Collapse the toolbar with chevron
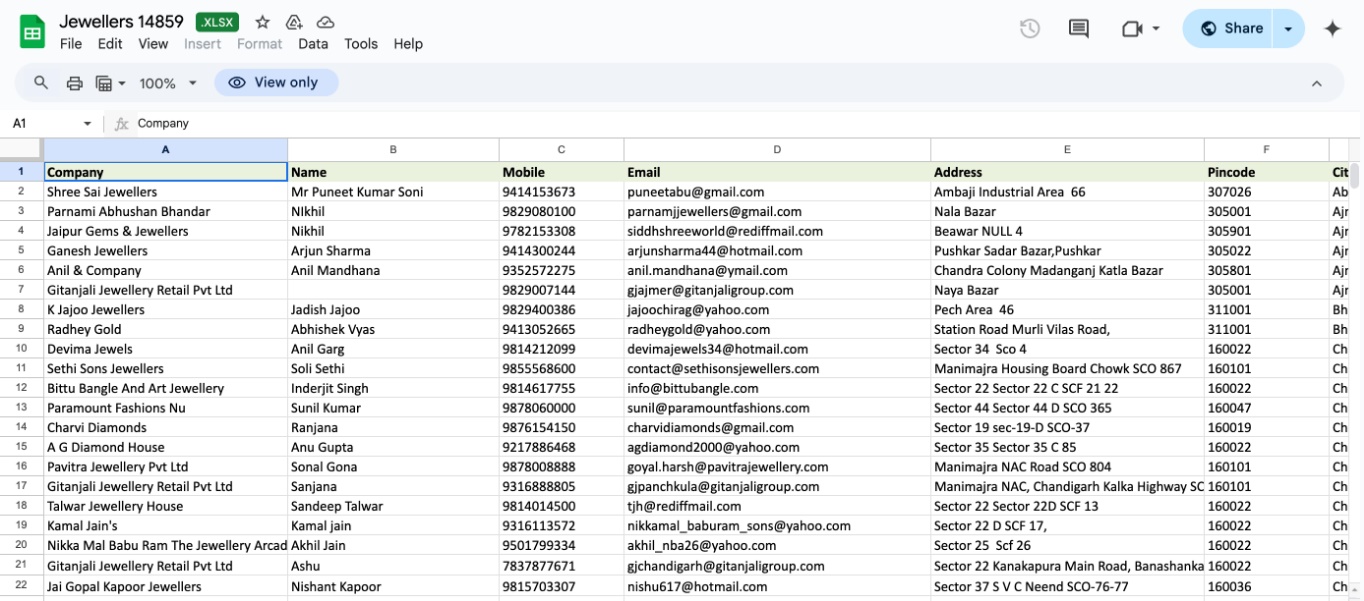This screenshot has height=601, width=1364. pyautogui.click(x=1317, y=83)
